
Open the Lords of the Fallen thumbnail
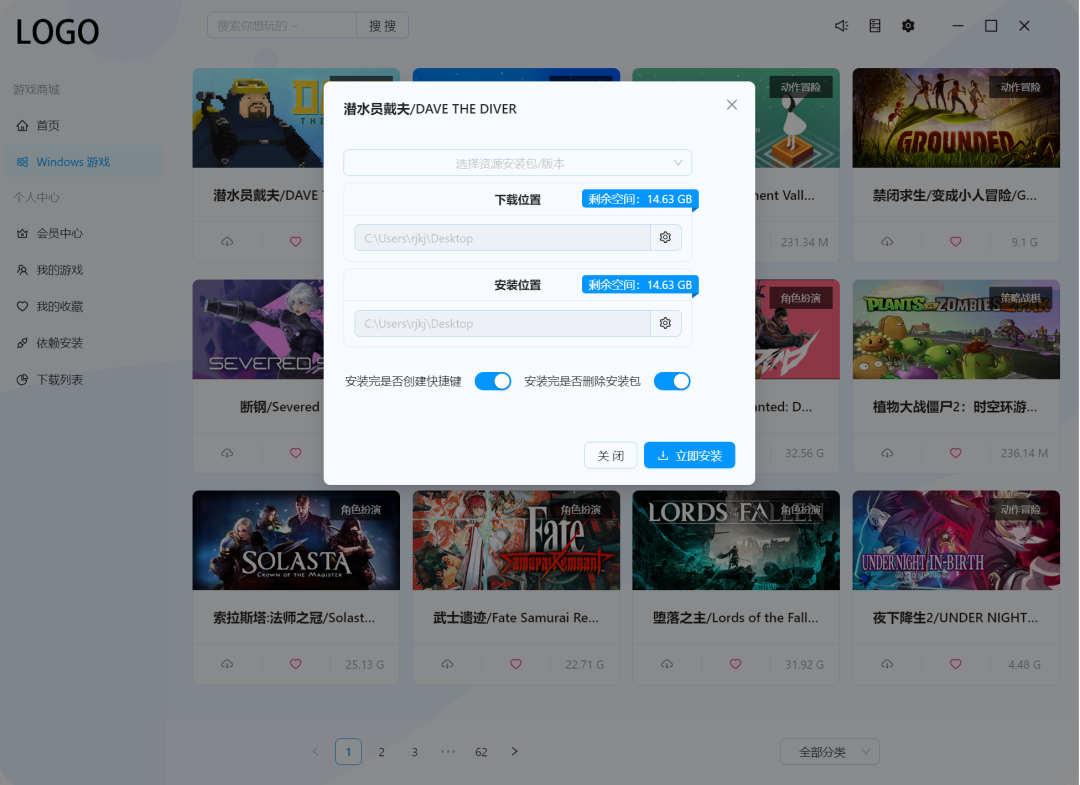coord(736,540)
